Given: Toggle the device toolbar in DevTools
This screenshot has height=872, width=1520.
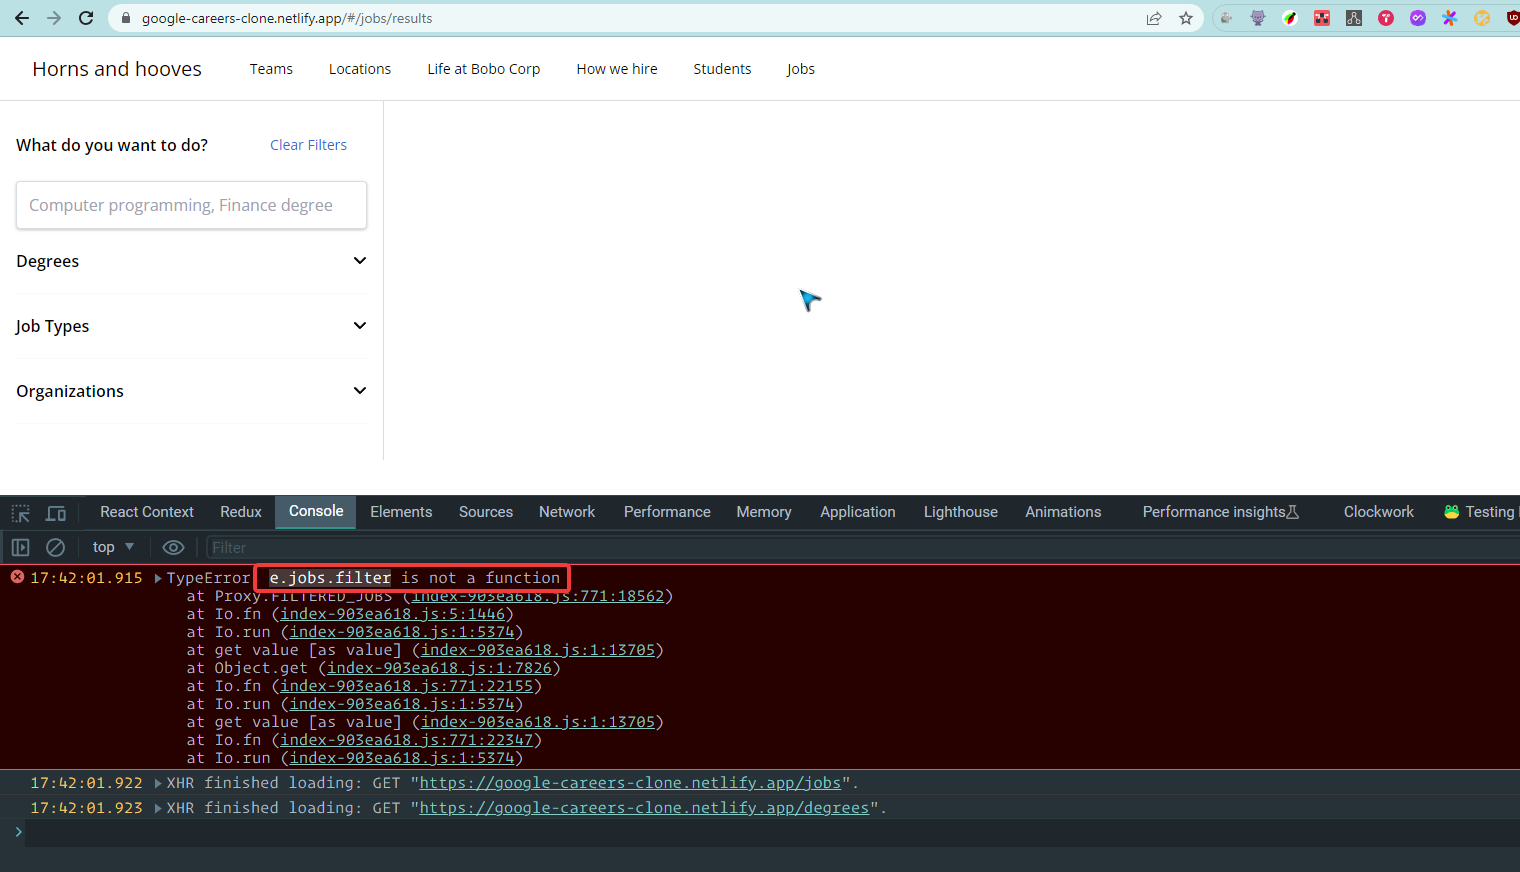Looking at the screenshot, I should pos(56,513).
